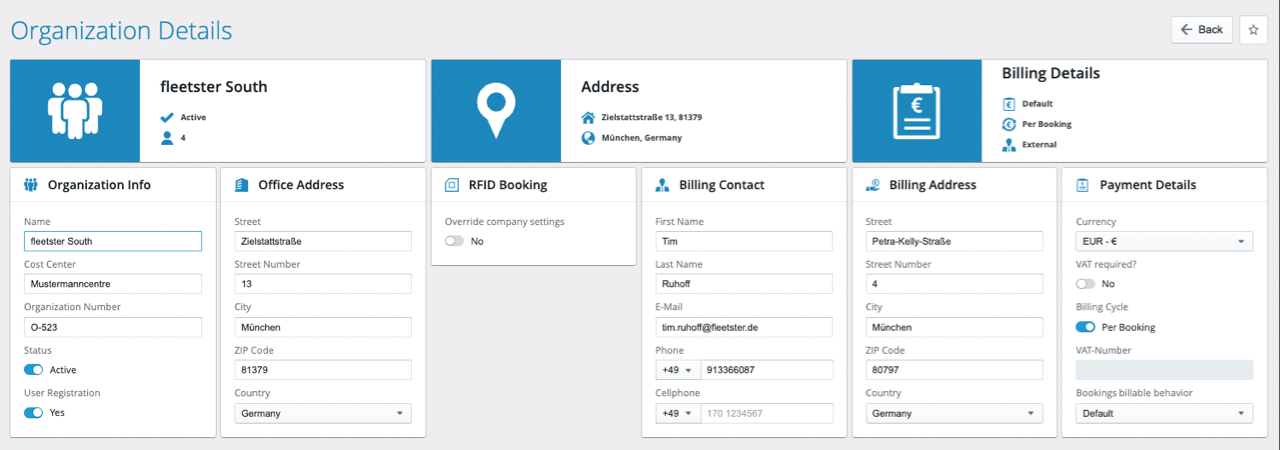Click the E-Mail field

pos(744,327)
